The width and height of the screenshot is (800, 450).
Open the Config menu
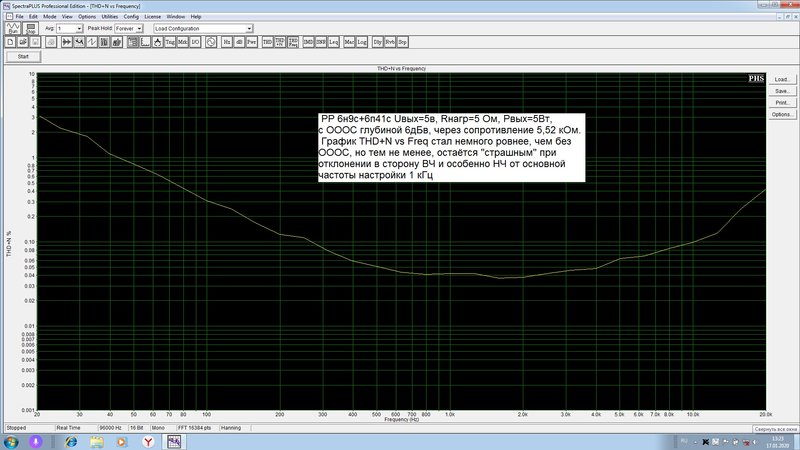[131, 16]
